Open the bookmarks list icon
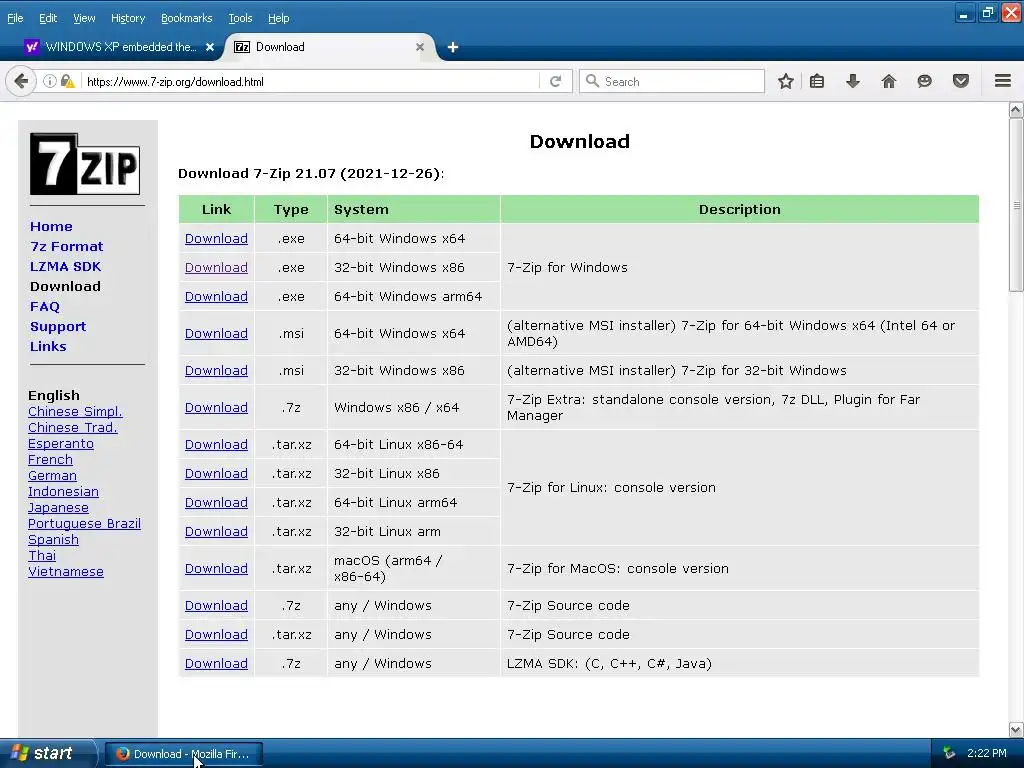1024x768 pixels. pyautogui.click(x=817, y=82)
